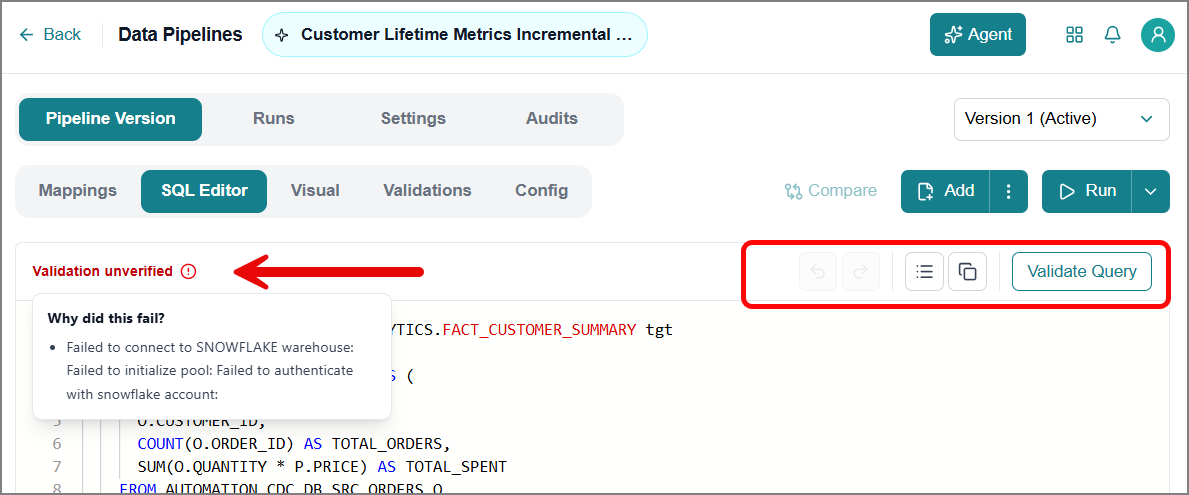This screenshot has height=495, width=1189.
Task: Click the FACT_CUSTOMER_SUMMARY table name in the SQL
Action: (x=540, y=331)
